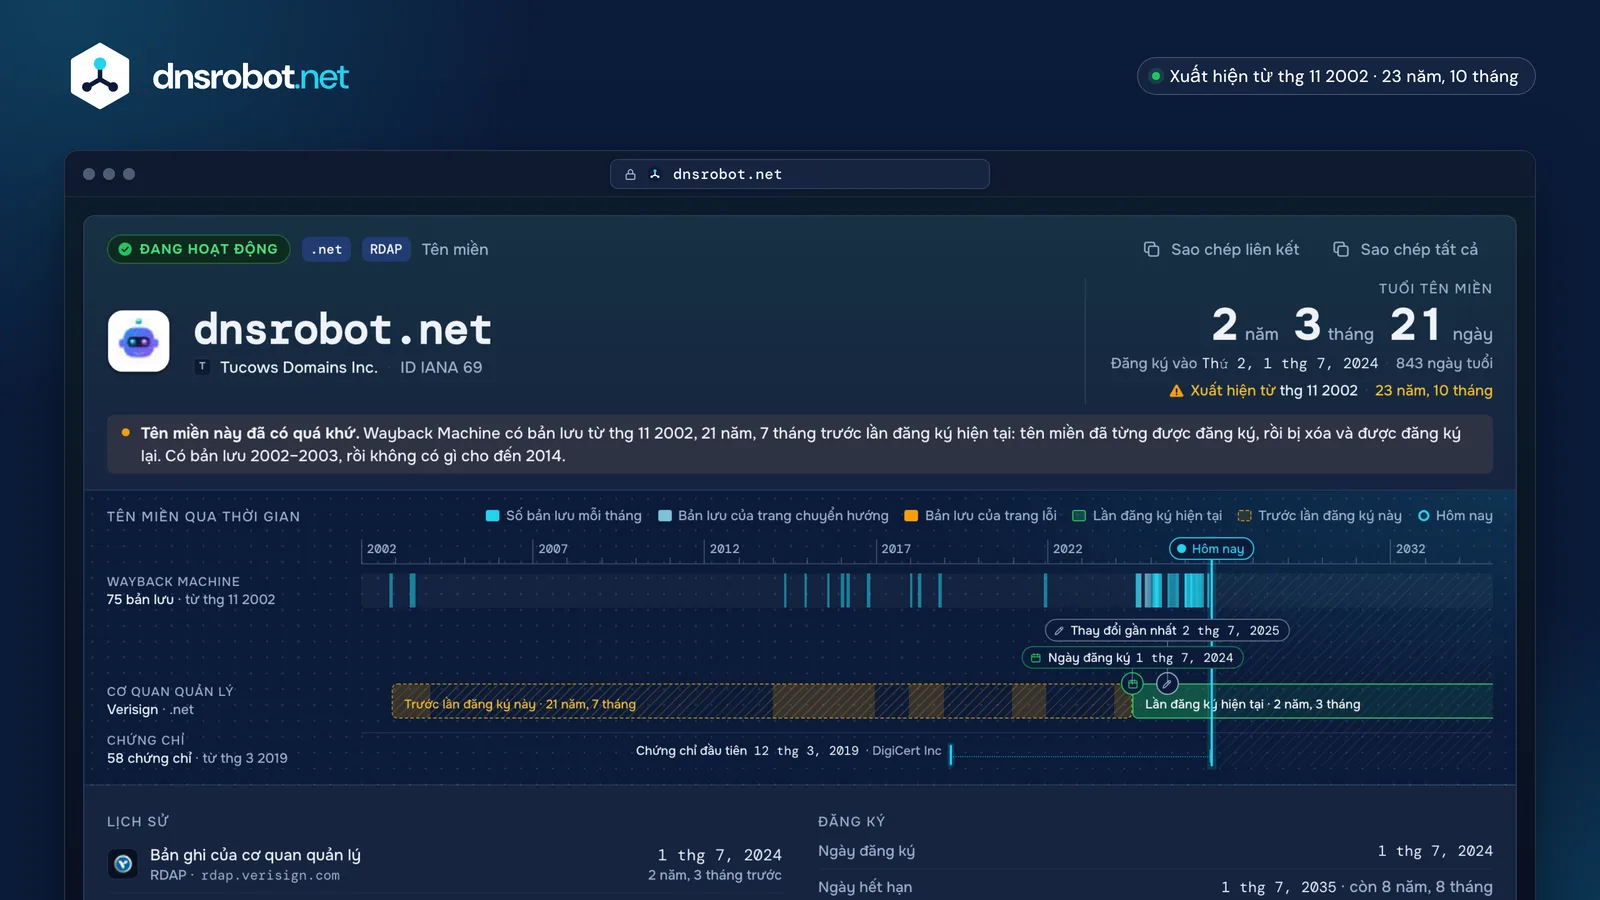Viewport: 1600px width, 900px height.
Task: Click the Lần đăng ký hiện tại legend item
Action: [x=1147, y=516]
